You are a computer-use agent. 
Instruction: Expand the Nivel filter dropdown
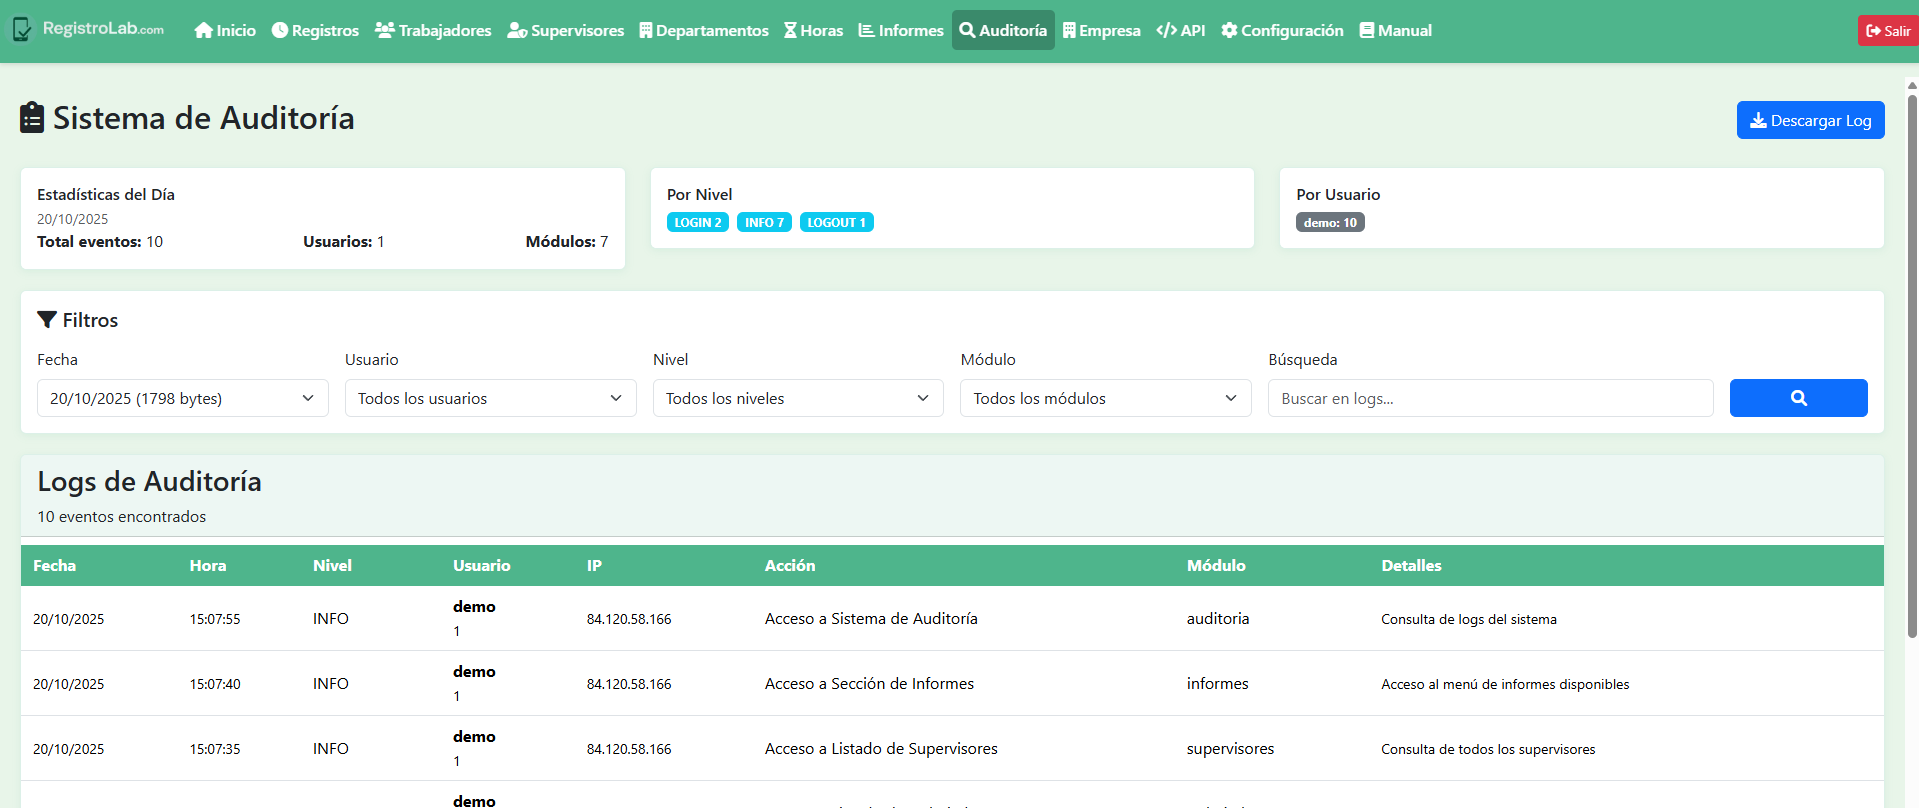click(x=797, y=398)
